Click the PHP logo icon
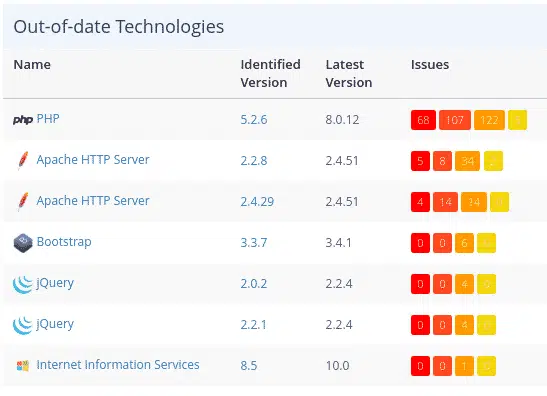 point(23,120)
